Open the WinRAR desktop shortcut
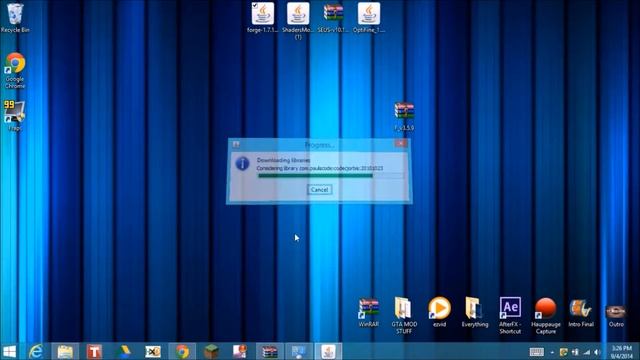This screenshot has width=640, height=360. click(369, 313)
